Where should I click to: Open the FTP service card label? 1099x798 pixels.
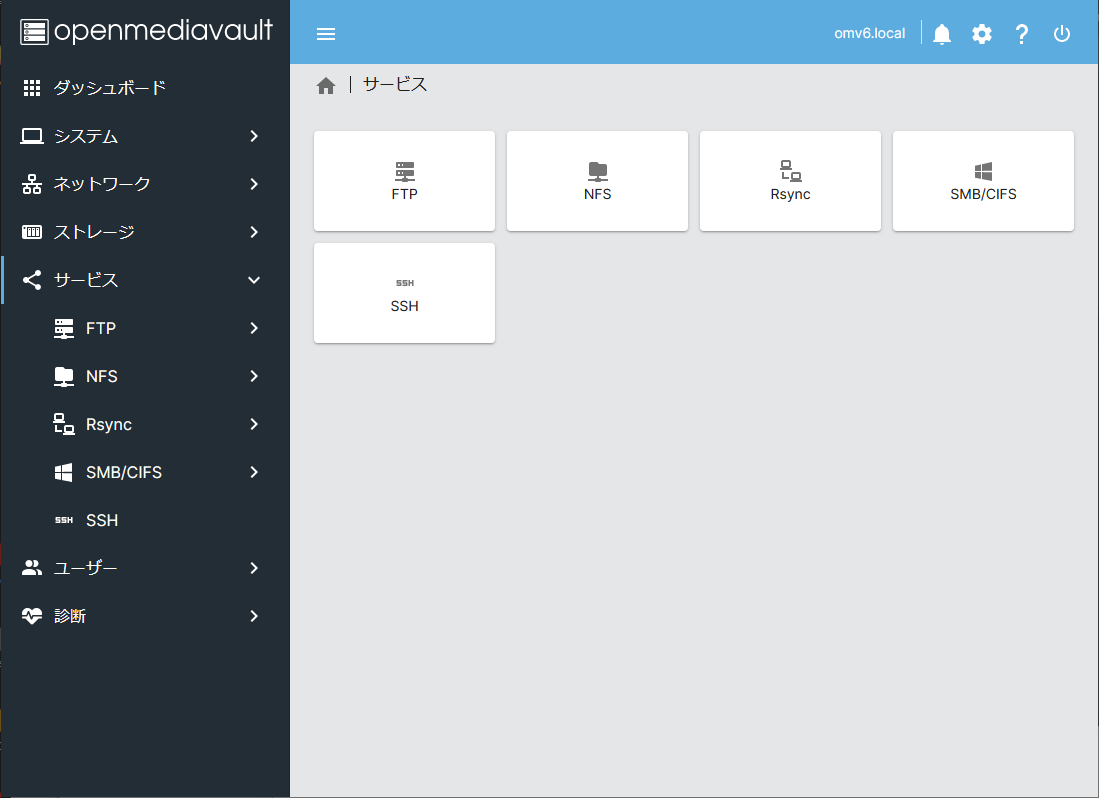click(x=404, y=194)
